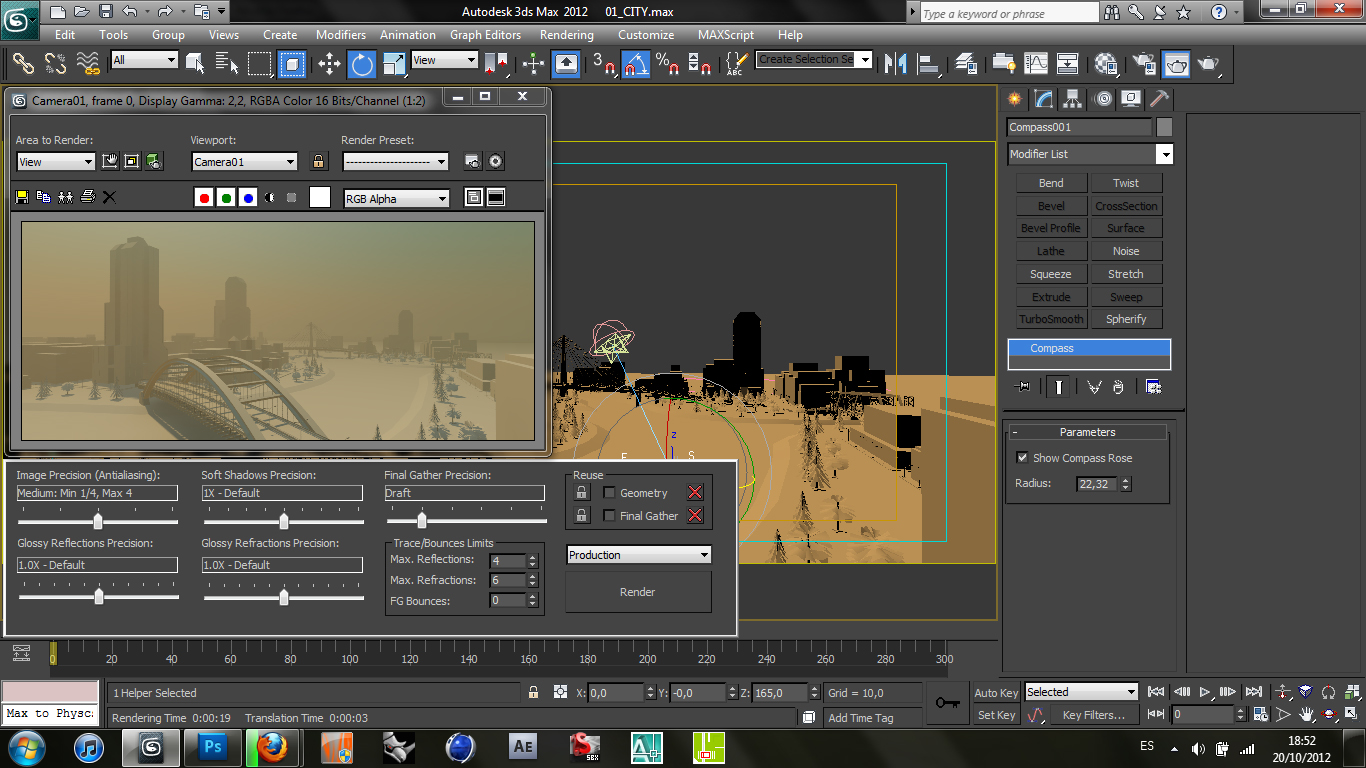1366x768 pixels.
Task: Toggle Percent Snap in main toolbar
Action: pyautogui.click(x=668, y=64)
